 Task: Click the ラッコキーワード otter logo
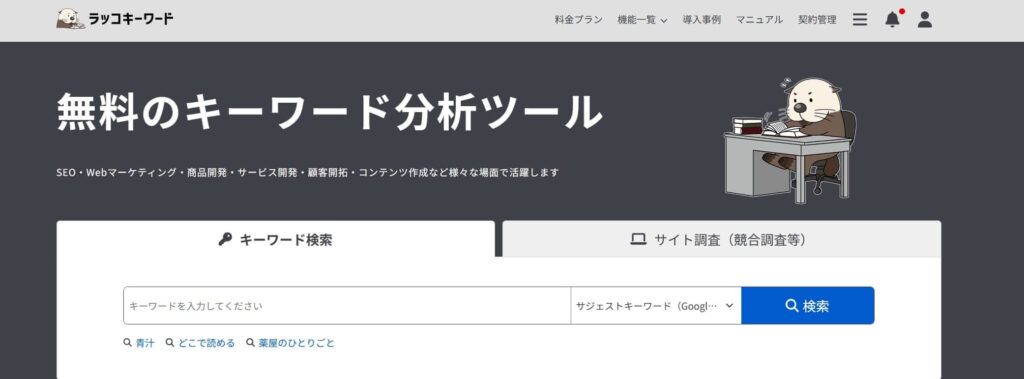(x=115, y=19)
